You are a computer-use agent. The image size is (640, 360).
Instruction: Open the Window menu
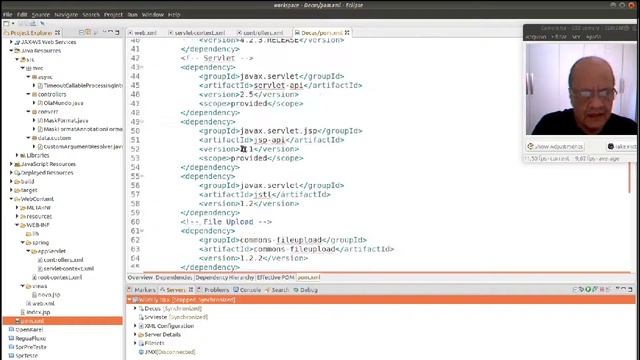pos(153,15)
